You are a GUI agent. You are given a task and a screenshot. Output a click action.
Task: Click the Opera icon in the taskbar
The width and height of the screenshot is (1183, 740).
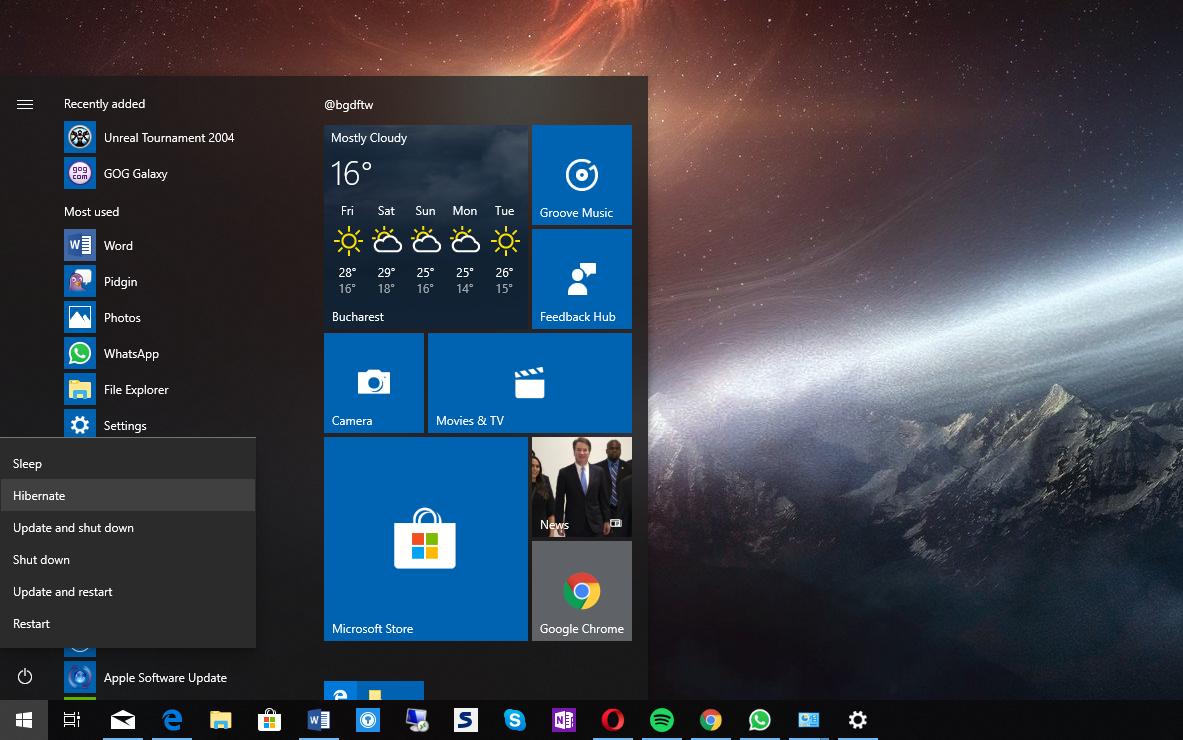point(613,720)
